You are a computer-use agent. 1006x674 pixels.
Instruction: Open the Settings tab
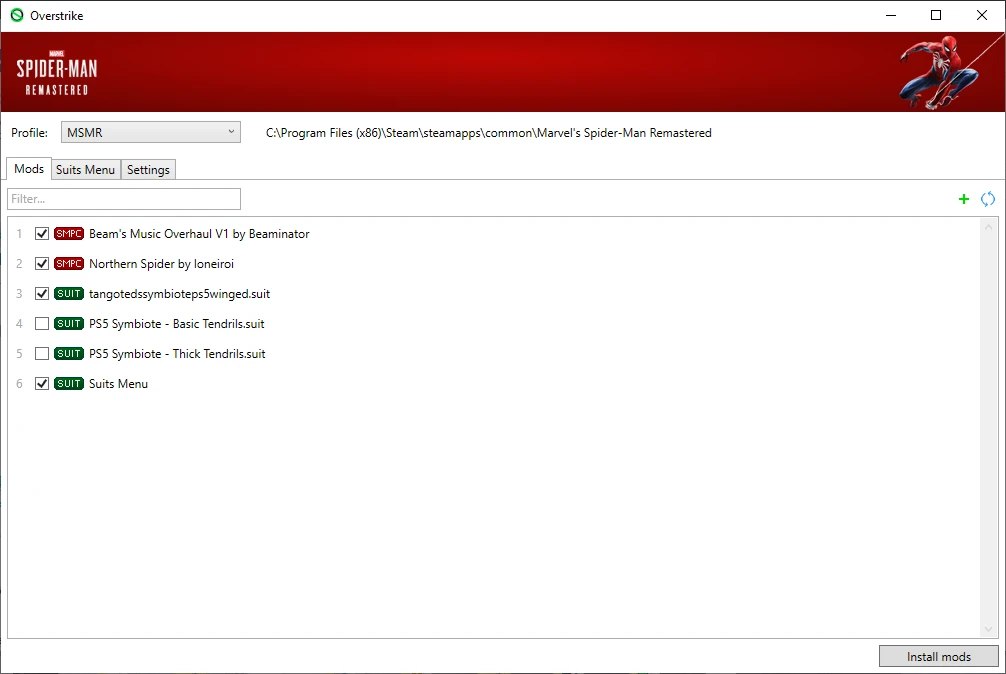pyautogui.click(x=148, y=169)
